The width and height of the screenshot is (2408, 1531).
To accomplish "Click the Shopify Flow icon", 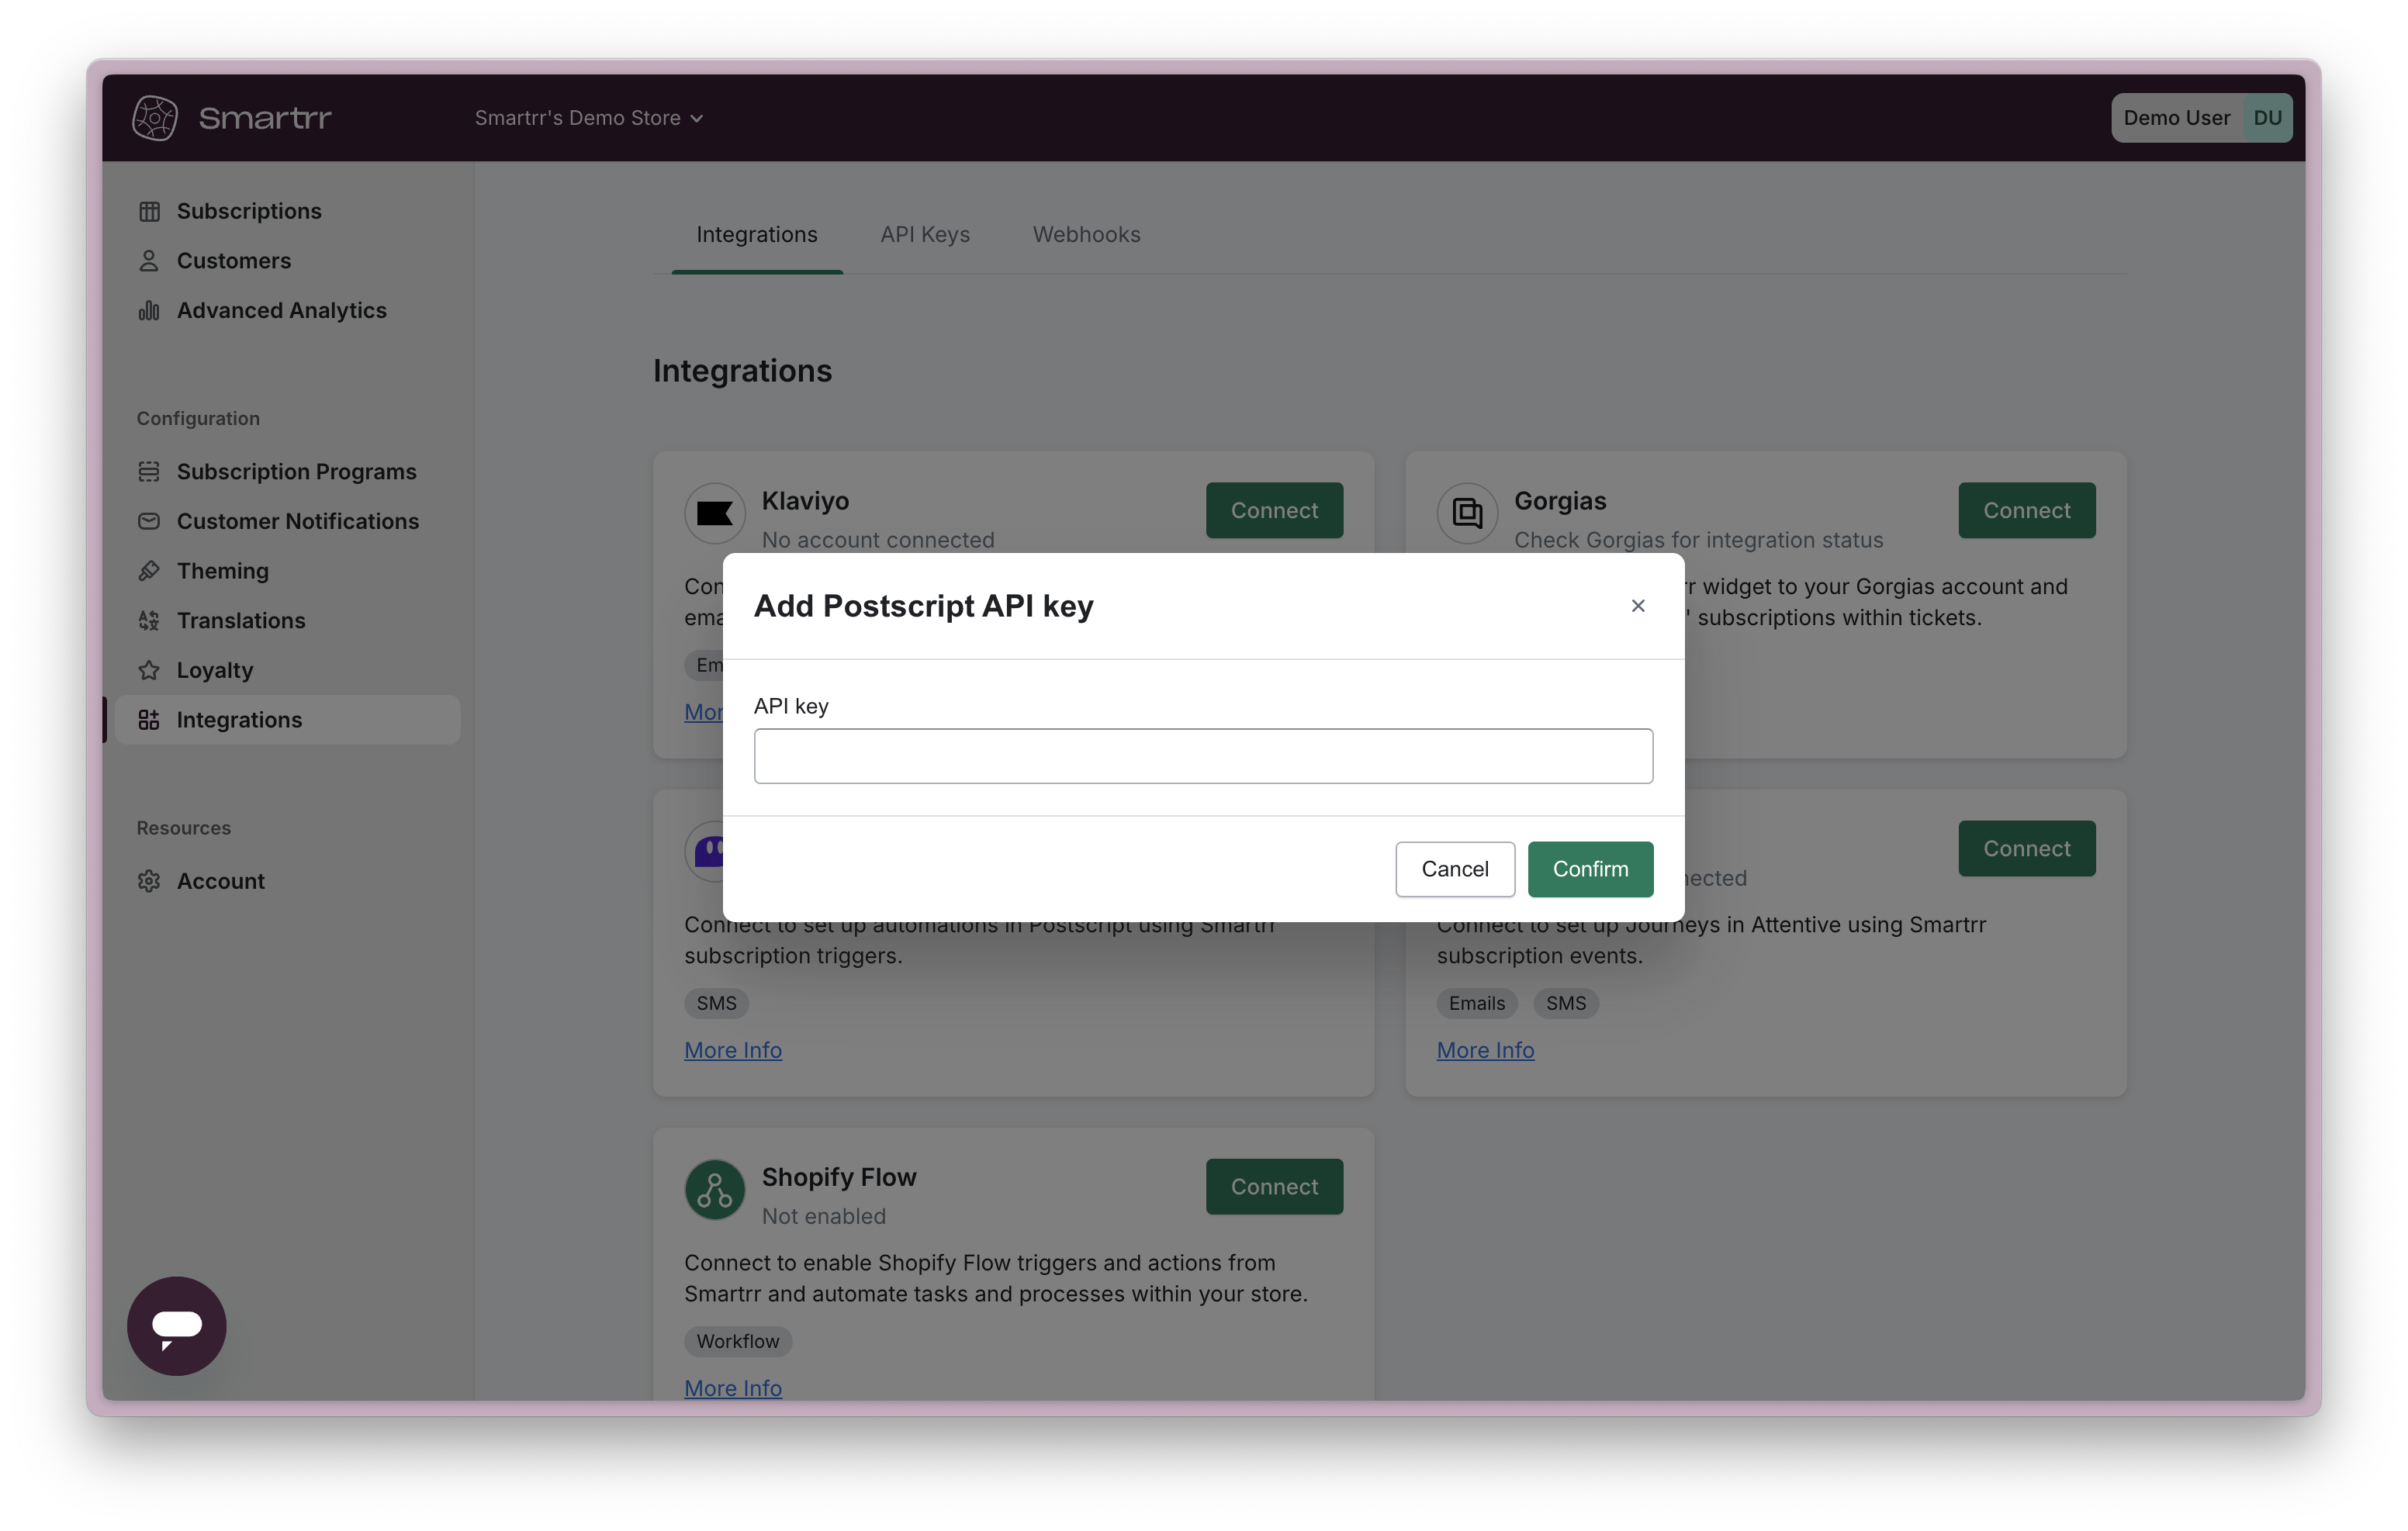I will click(x=715, y=1189).
